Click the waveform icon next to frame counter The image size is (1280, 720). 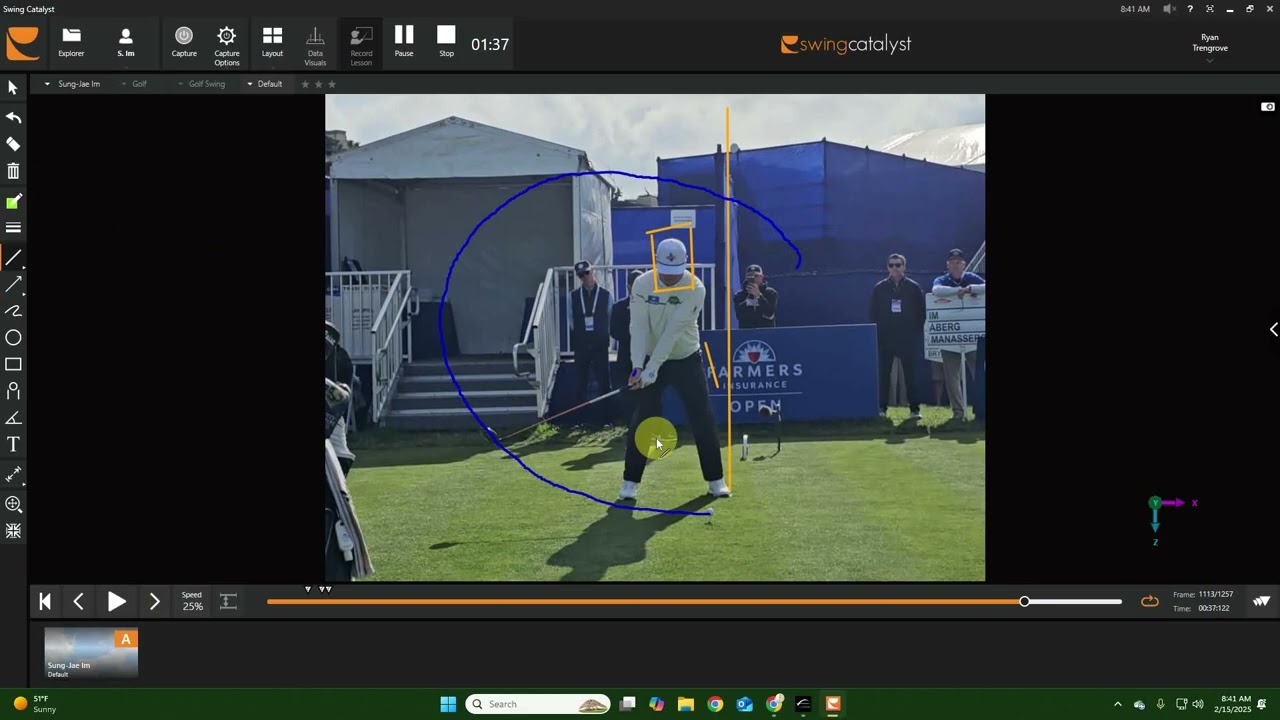[x=1262, y=601]
